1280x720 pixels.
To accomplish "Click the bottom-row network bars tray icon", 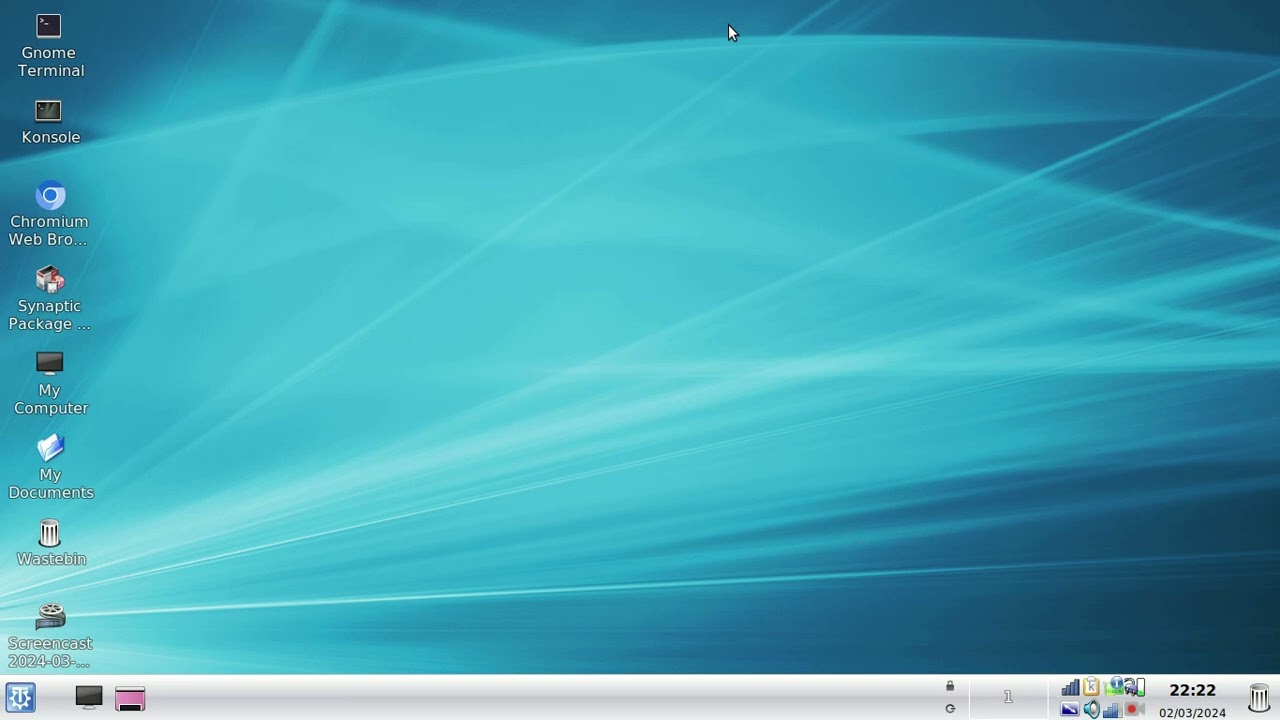I will coord(1112,710).
